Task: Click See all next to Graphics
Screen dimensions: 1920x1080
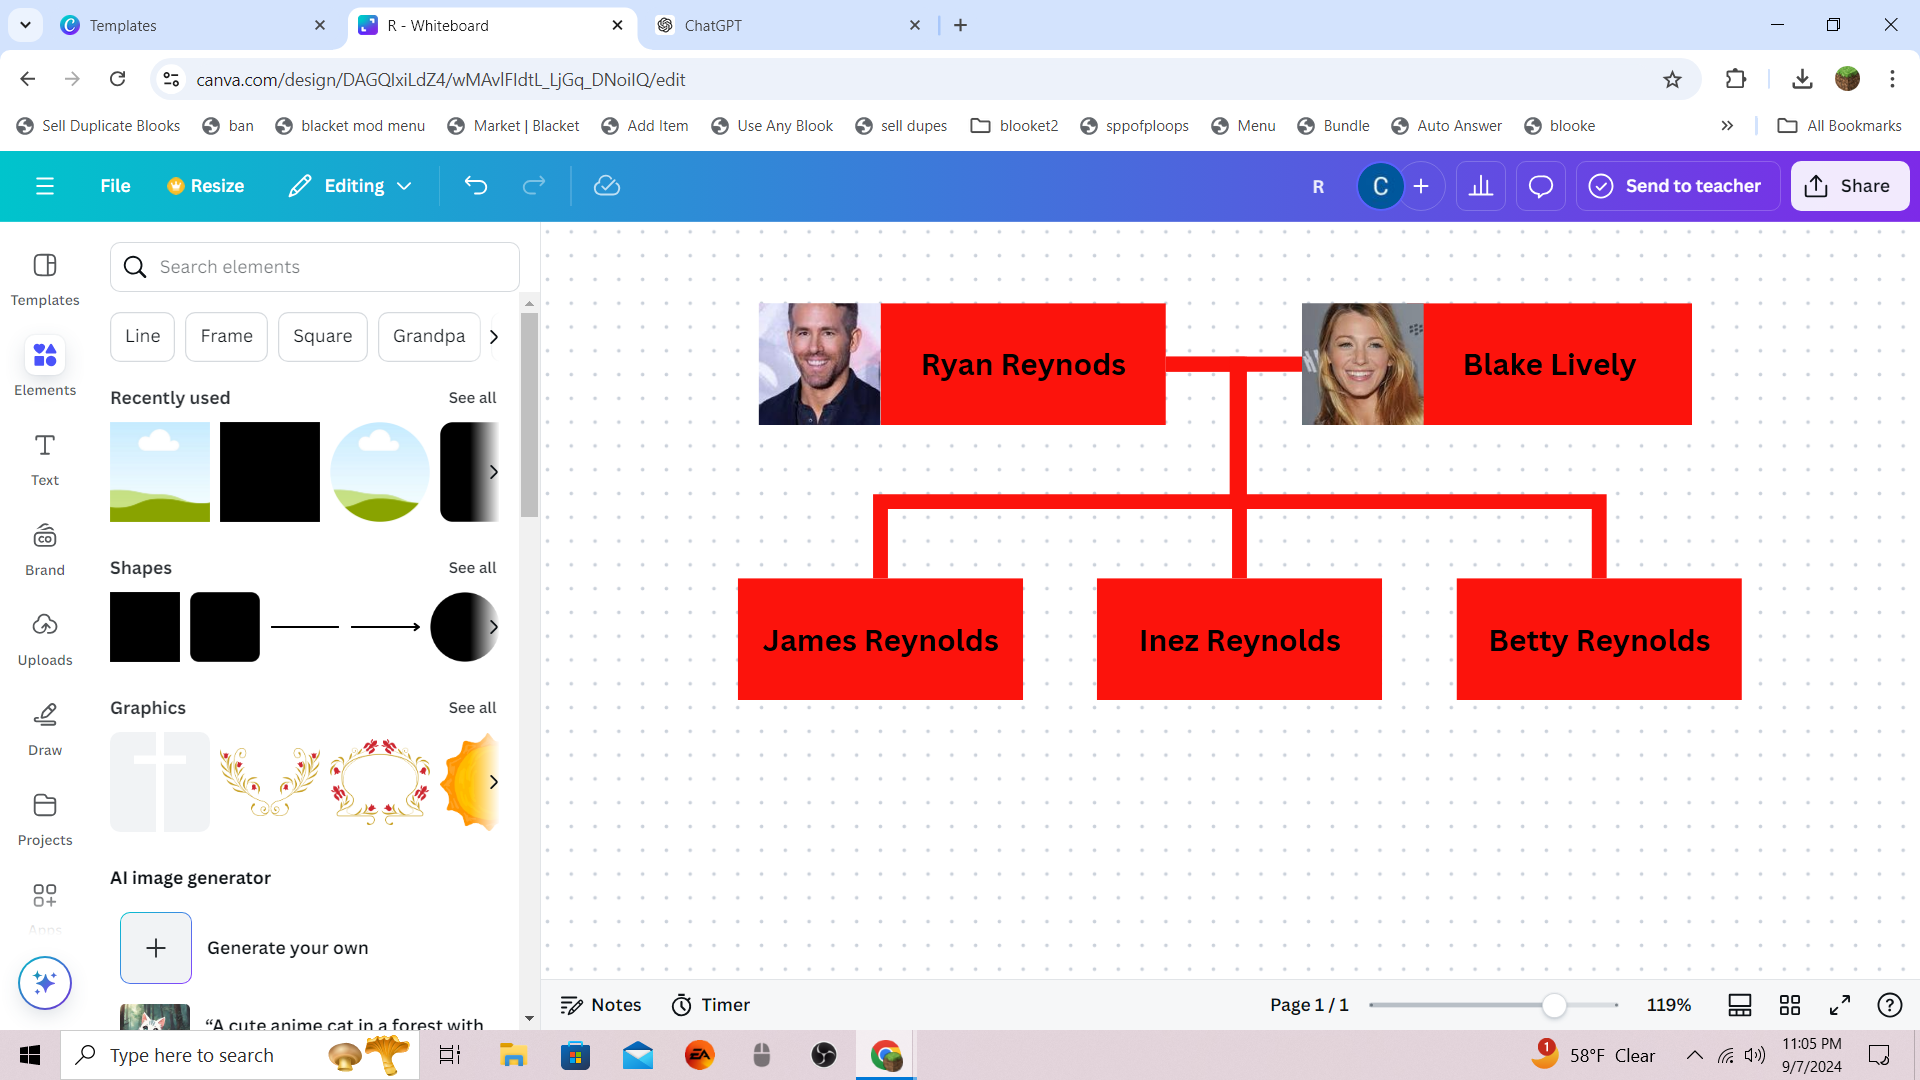Action: click(x=472, y=708)
